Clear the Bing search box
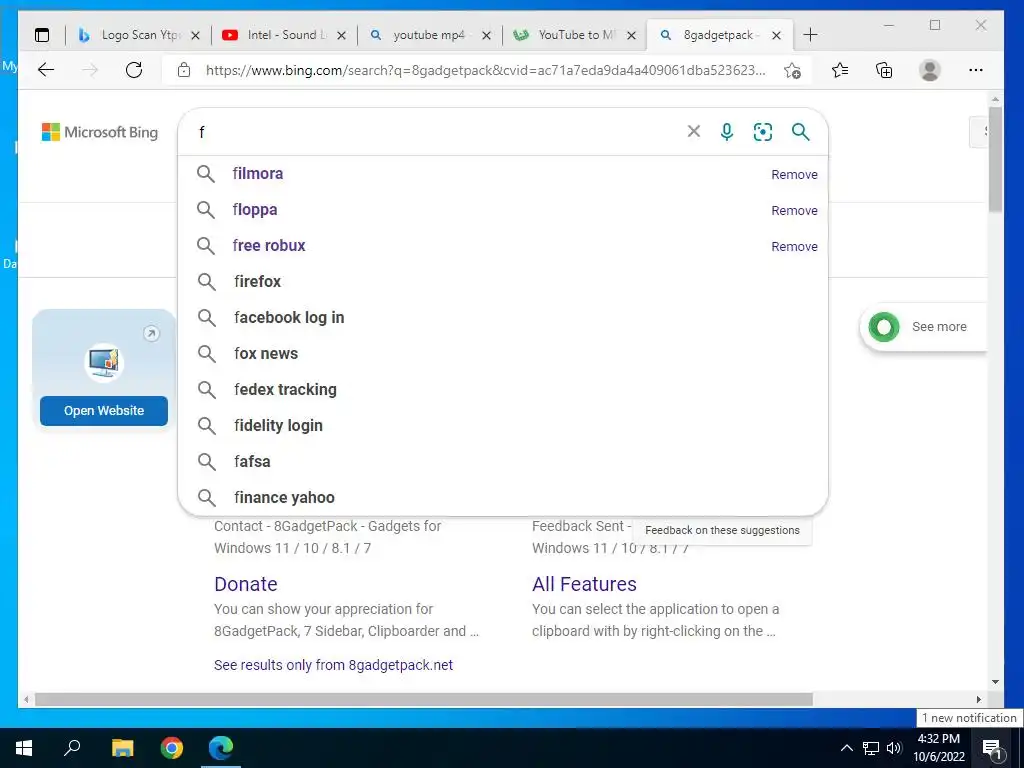Image resolution: width=1024 pixels, height=768 pixels. (694, 132)
